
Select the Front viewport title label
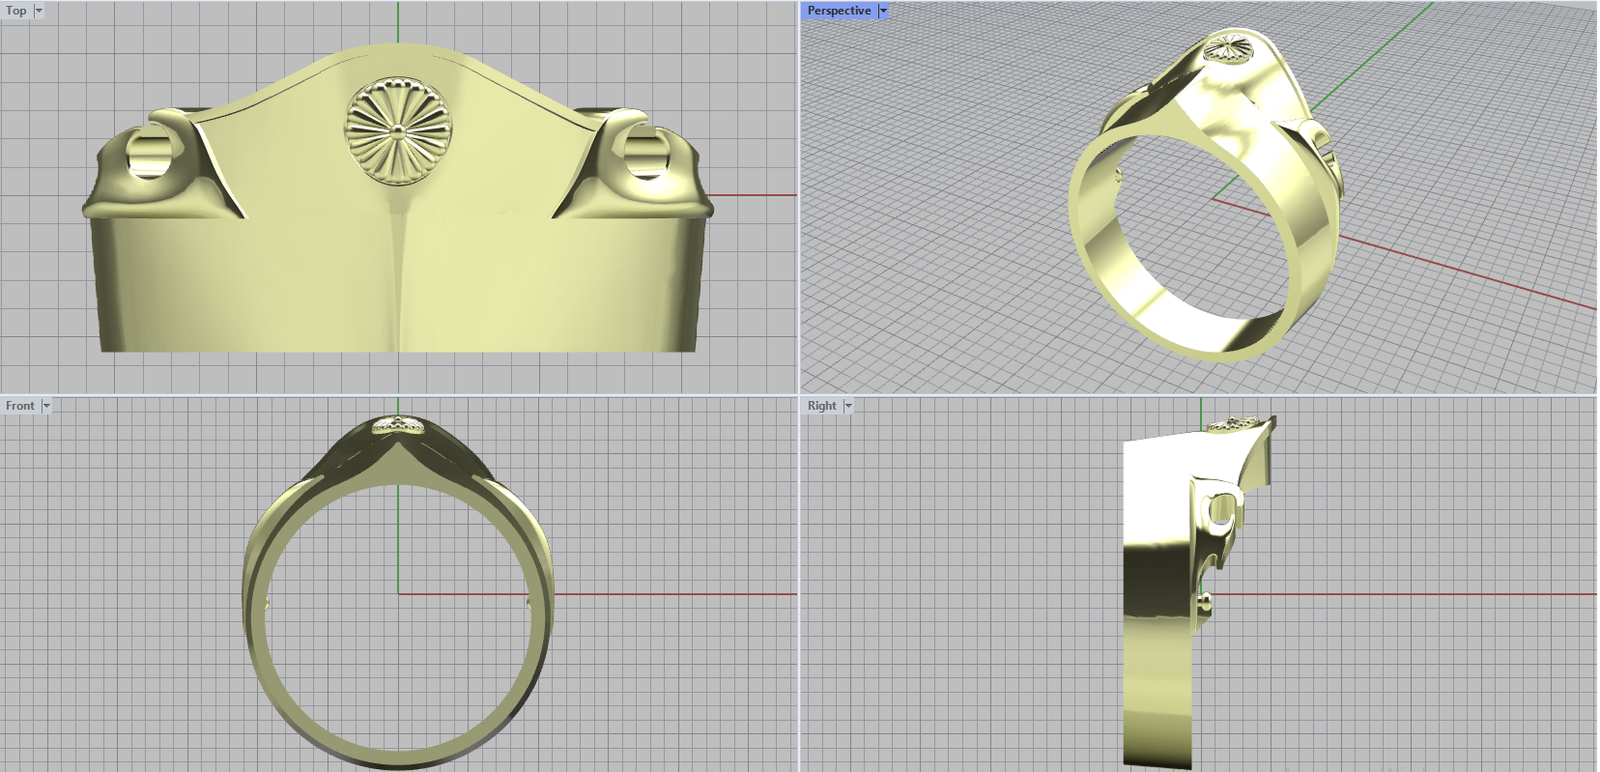click(x=20, y=406)
